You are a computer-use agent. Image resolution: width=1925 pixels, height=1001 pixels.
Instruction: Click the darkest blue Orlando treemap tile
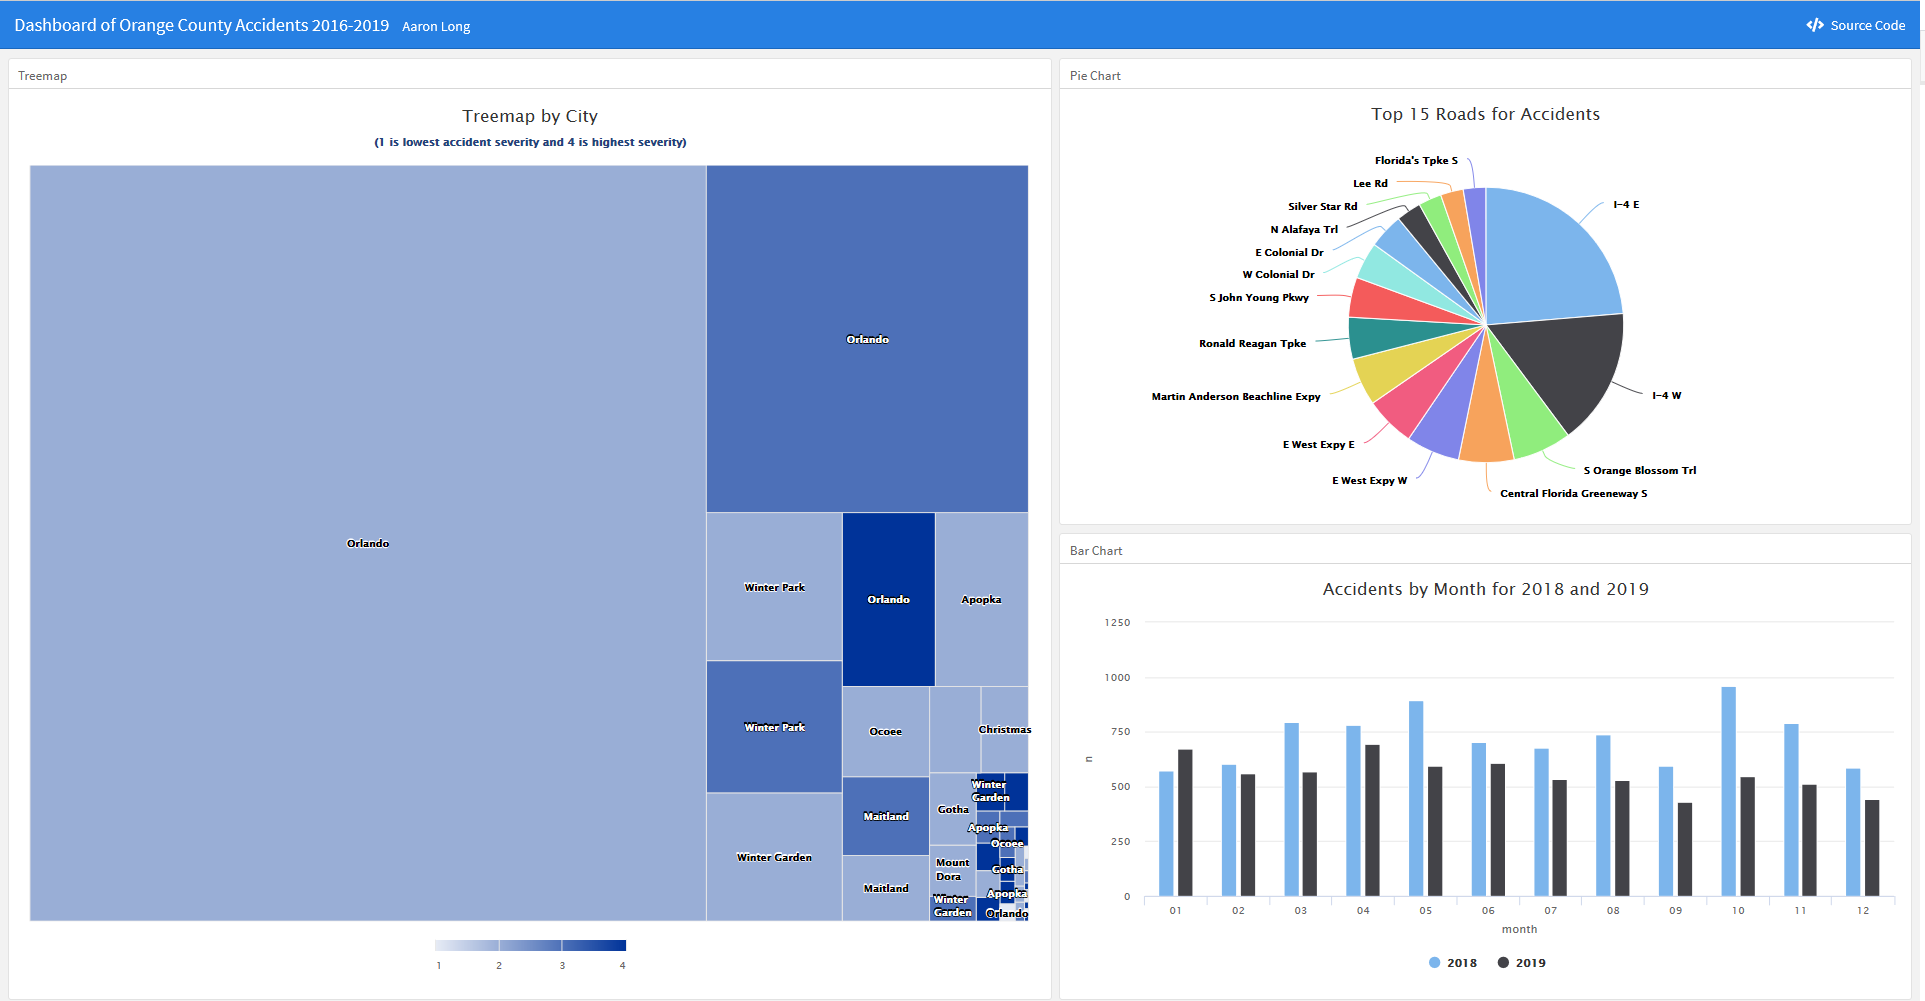tap(888, 599)
